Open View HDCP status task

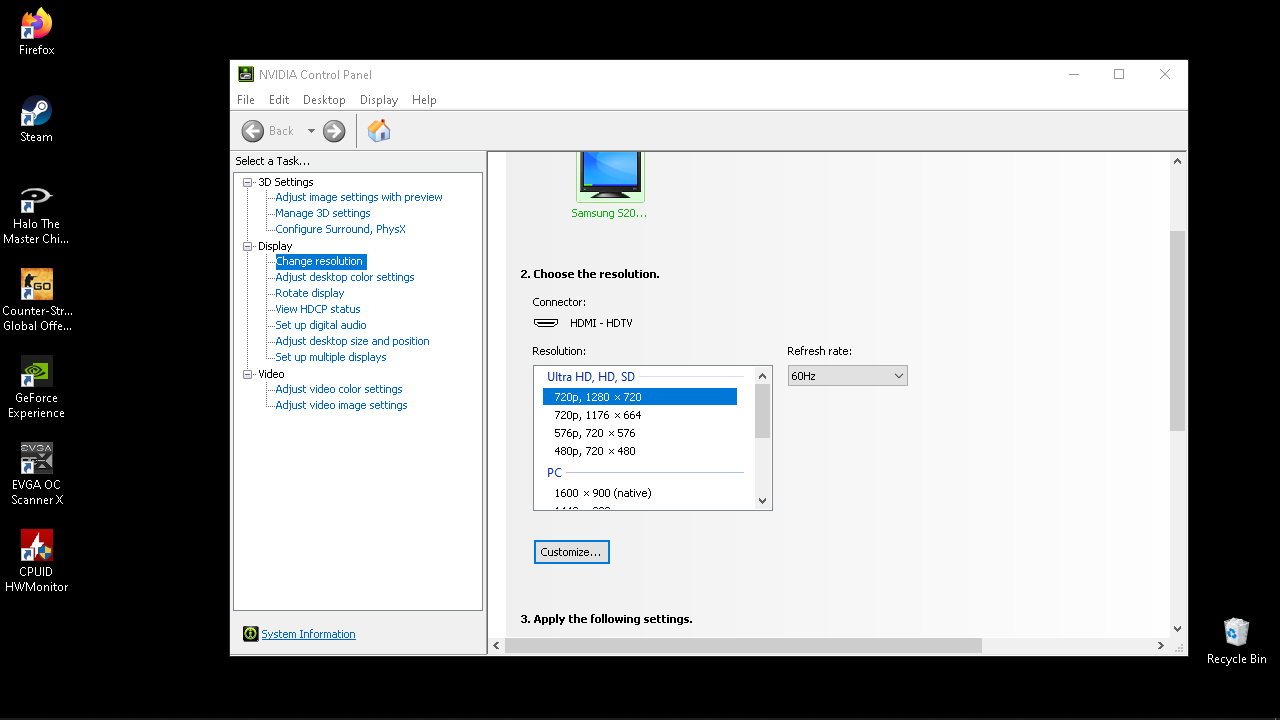tap(318, 309)
